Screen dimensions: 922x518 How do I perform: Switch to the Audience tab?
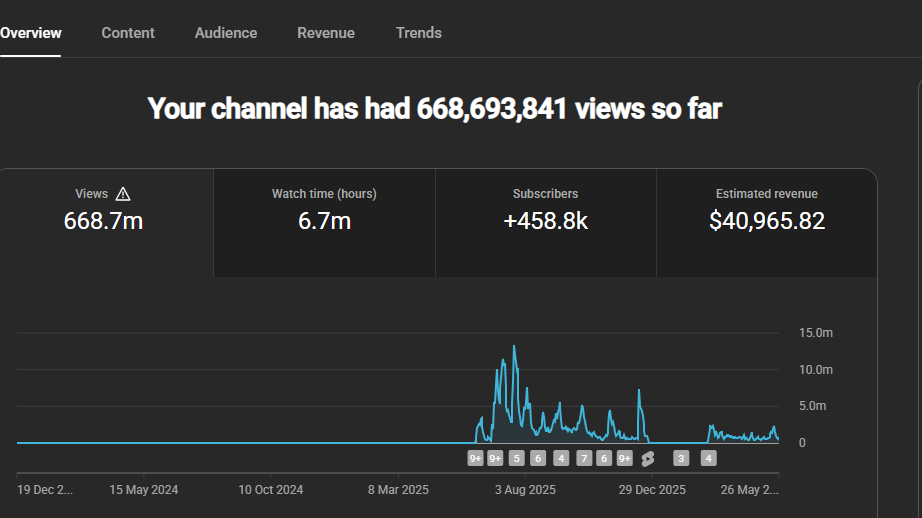[x=226, y=33]
